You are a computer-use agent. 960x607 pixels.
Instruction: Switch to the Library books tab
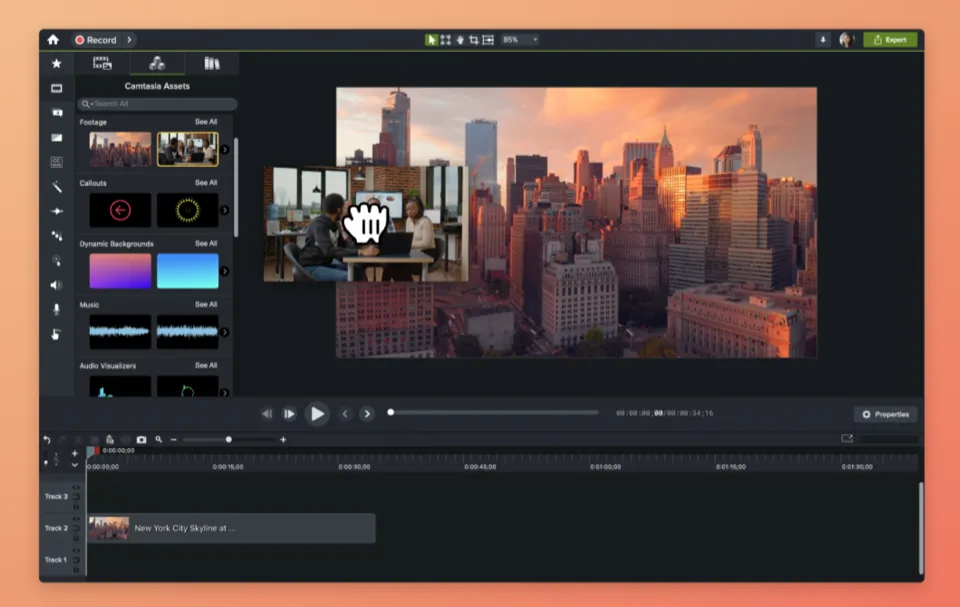click(212, 63)
